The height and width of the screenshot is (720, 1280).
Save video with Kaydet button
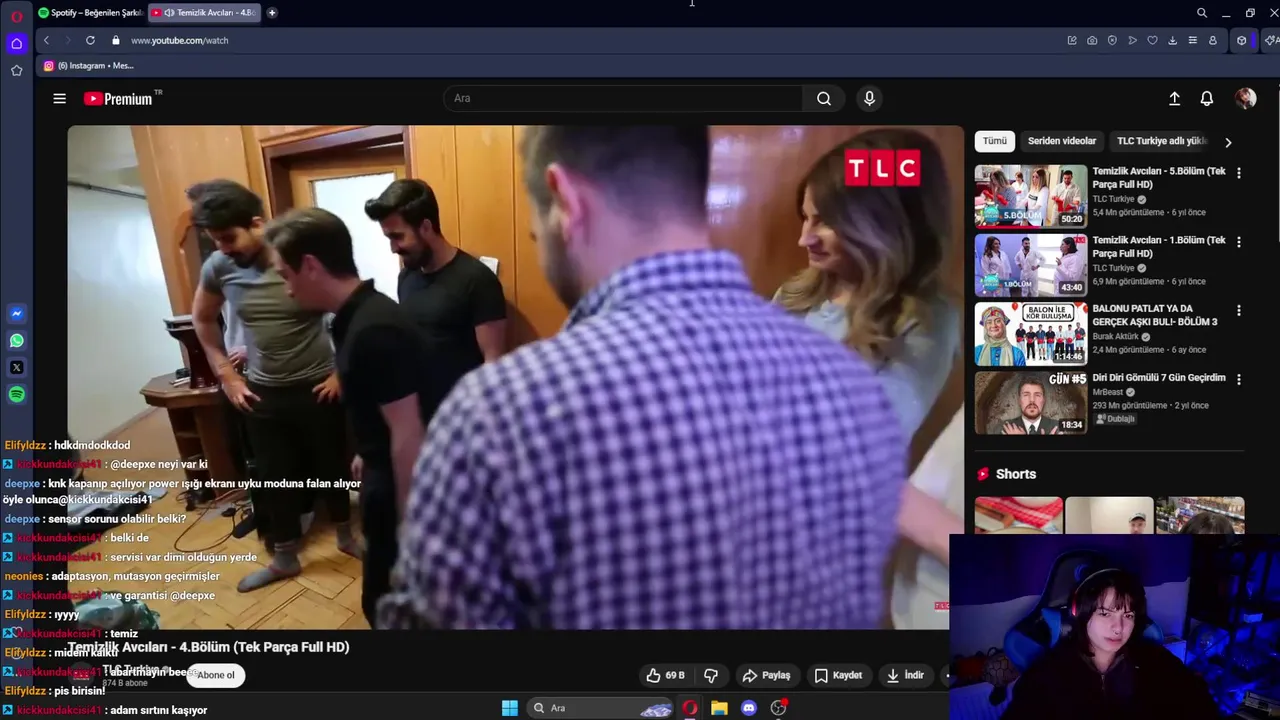pyautogui.click(x=838, y=675)
